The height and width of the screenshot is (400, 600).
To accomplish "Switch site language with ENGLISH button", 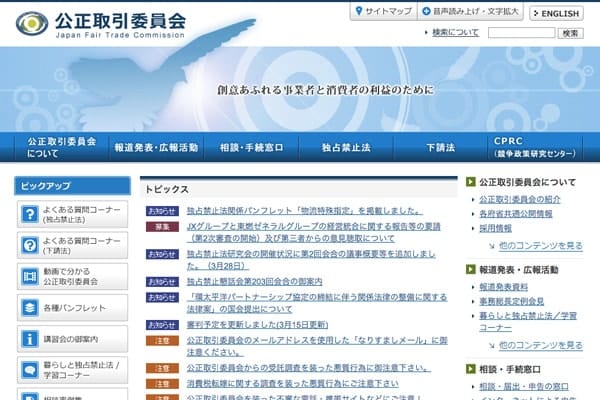I will (555, 13).
